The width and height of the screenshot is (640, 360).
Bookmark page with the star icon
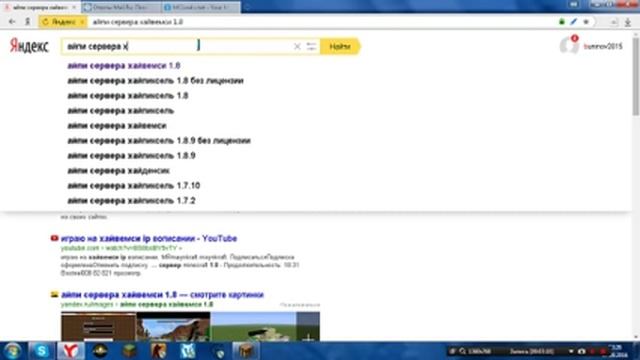(x=586, y=22)
